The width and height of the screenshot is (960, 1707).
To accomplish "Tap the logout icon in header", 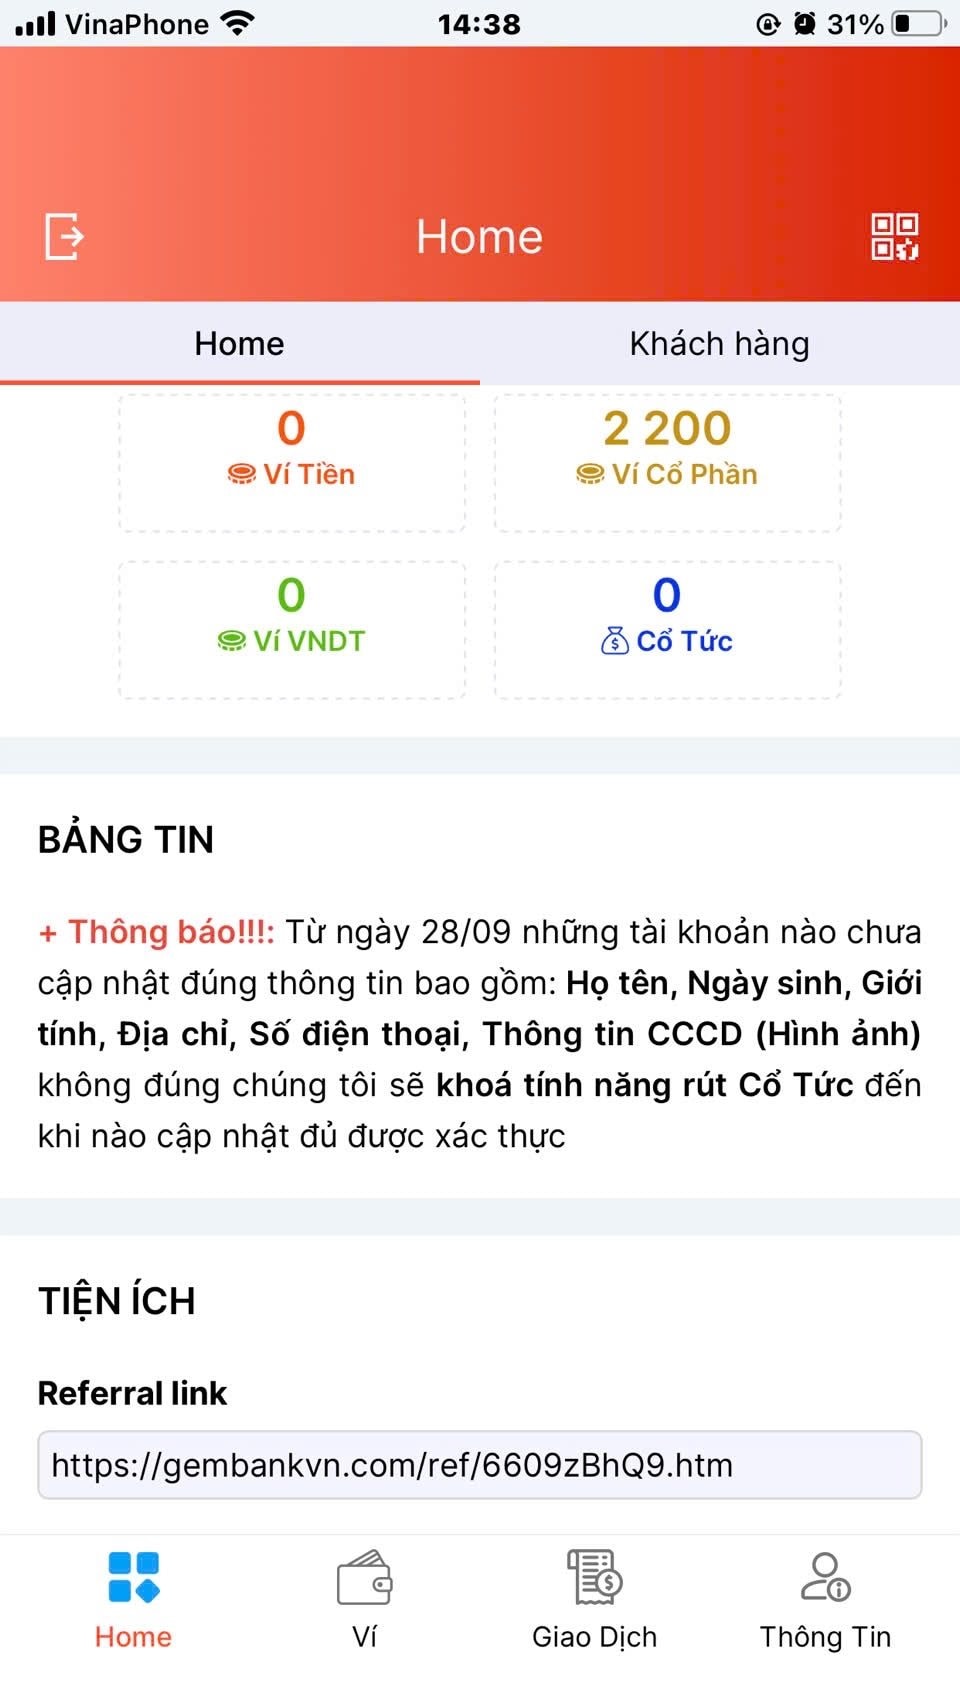I will point(65,237).
